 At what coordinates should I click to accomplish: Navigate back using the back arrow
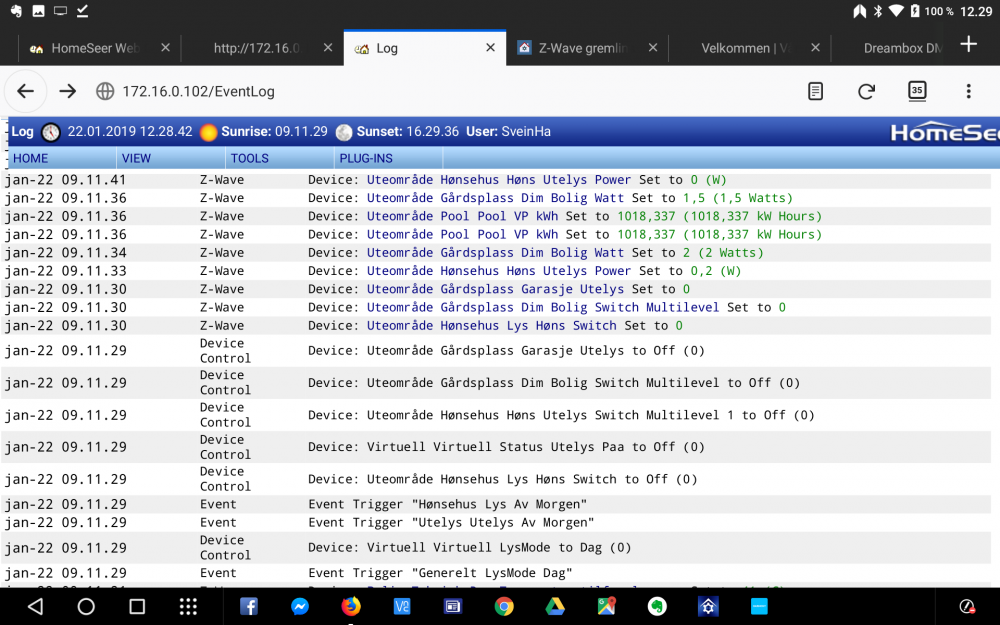coord(25,90)
